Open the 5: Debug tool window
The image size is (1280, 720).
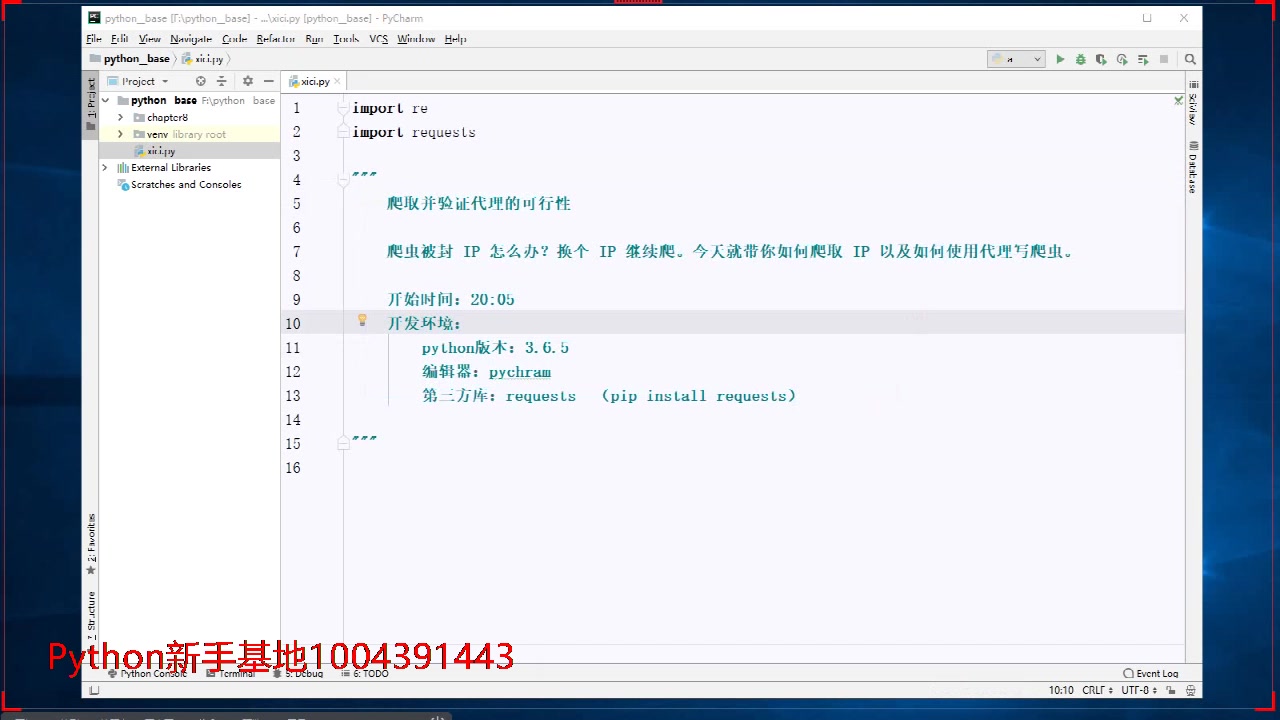coord(299,674)
